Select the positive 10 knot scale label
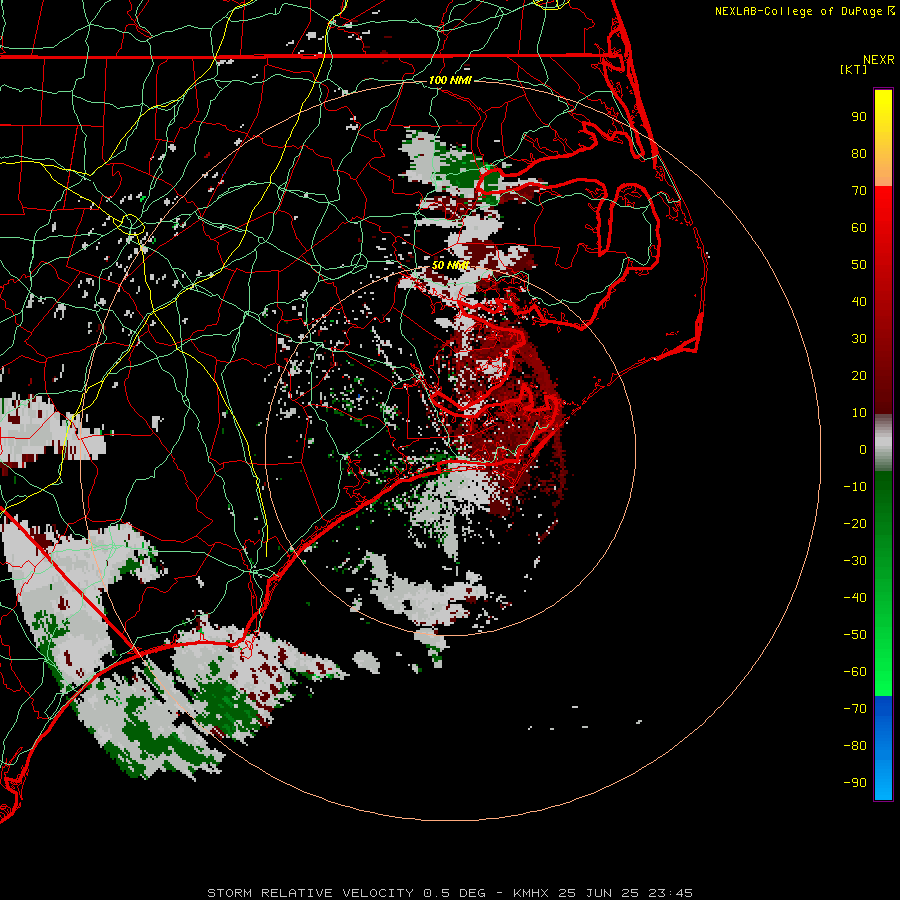Screen dimensions: 900x900 859,413
